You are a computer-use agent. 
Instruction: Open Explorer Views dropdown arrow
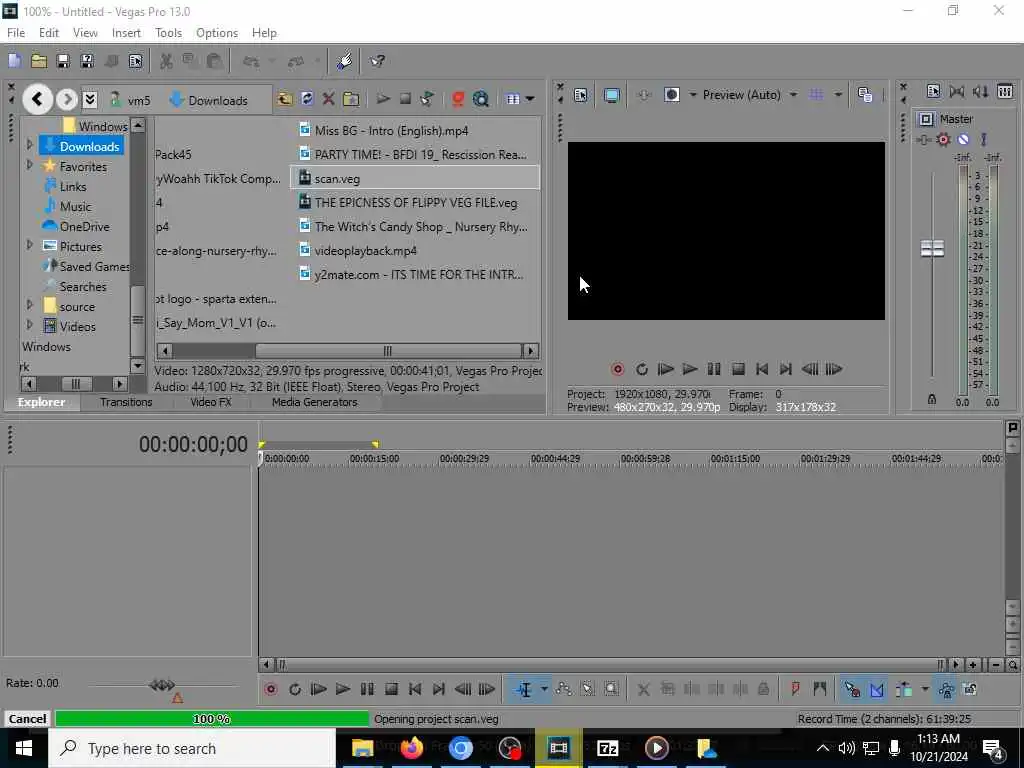(x=530, y=99)
